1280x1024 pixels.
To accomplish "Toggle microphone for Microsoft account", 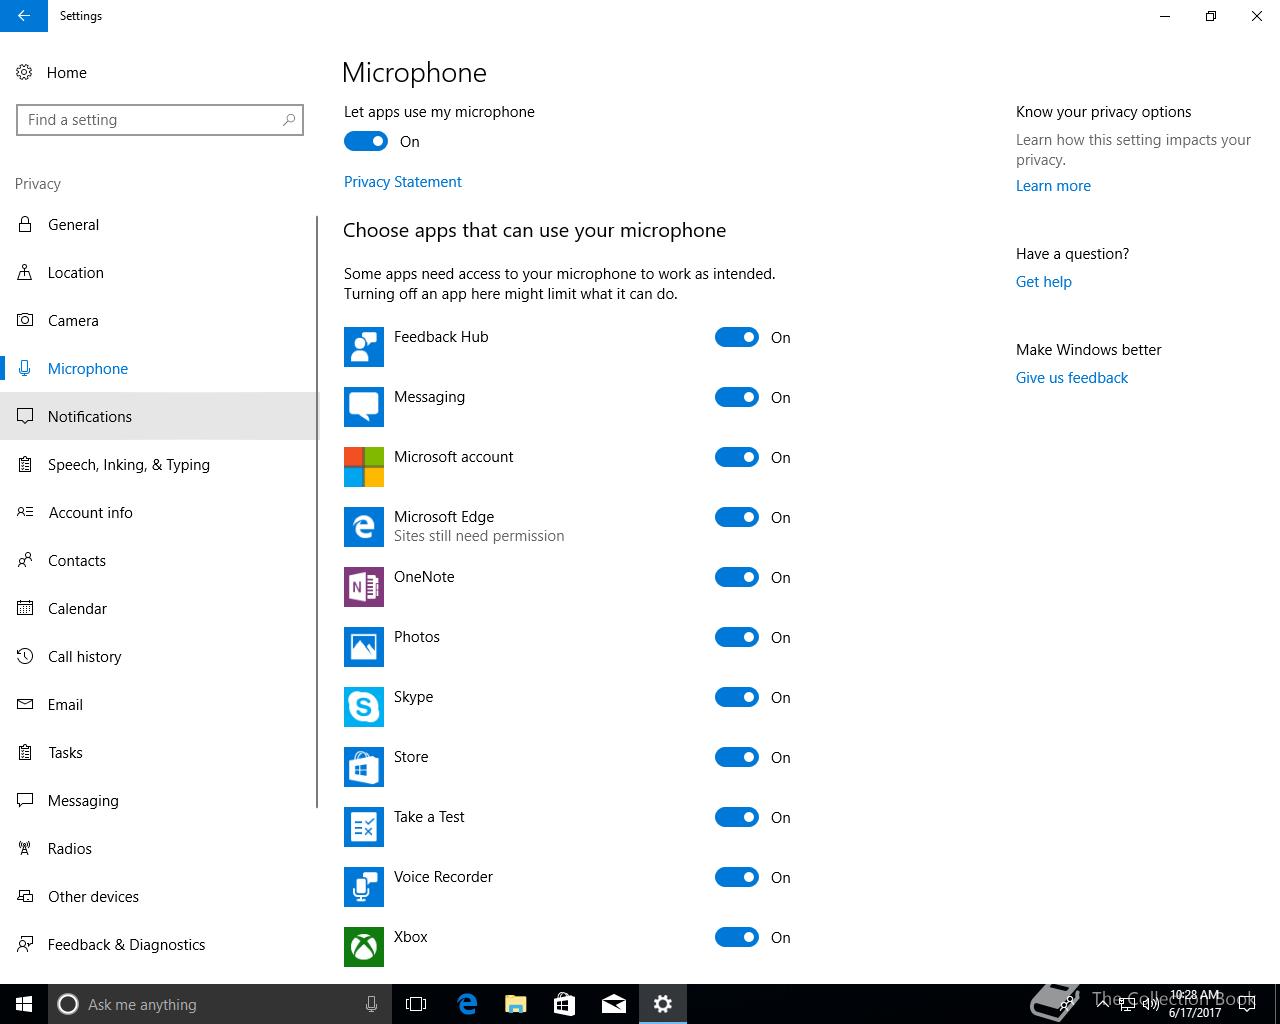I will point(737,457).
